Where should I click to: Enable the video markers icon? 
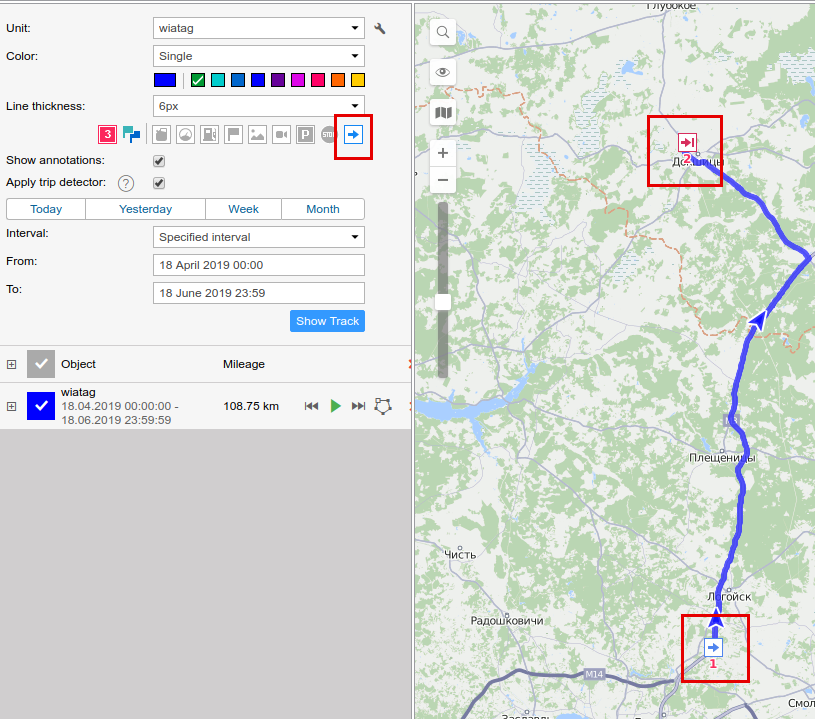281,134
